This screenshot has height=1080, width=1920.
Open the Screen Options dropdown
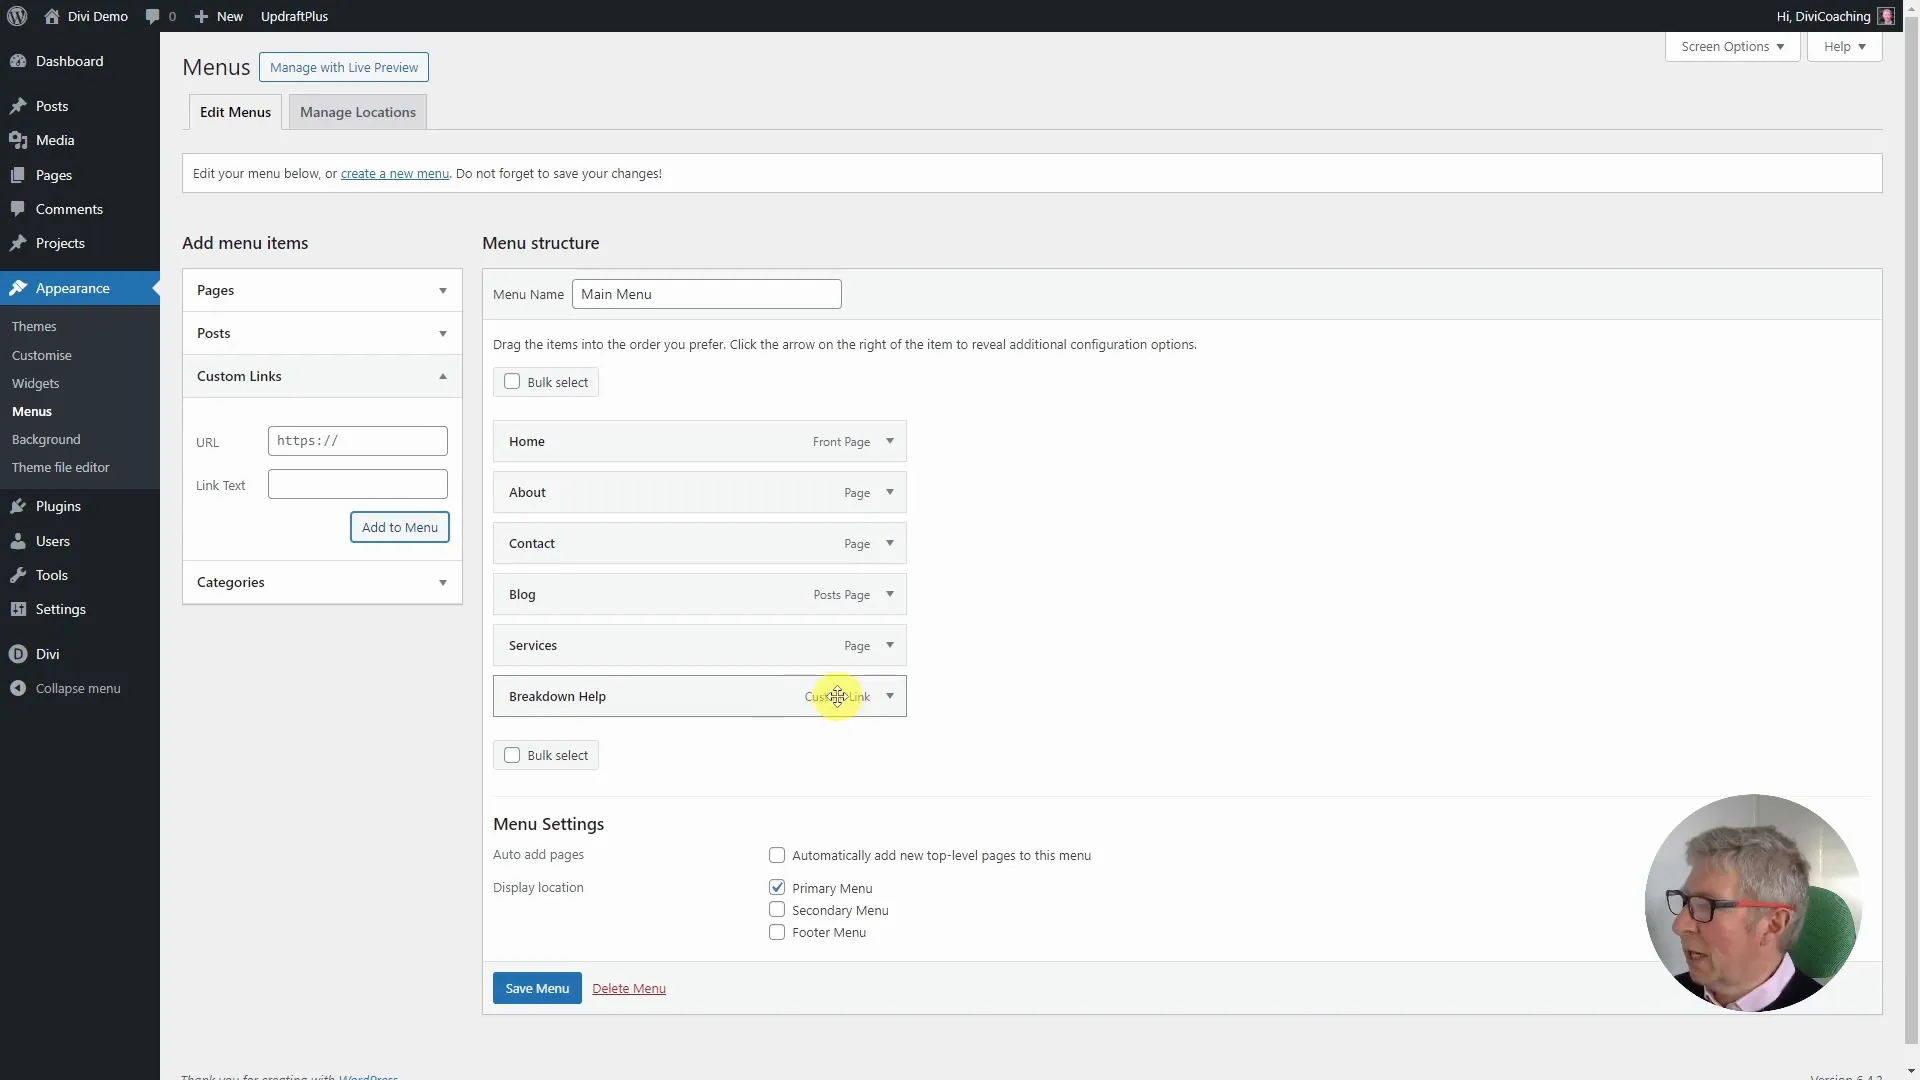[x=1732, y=46]
